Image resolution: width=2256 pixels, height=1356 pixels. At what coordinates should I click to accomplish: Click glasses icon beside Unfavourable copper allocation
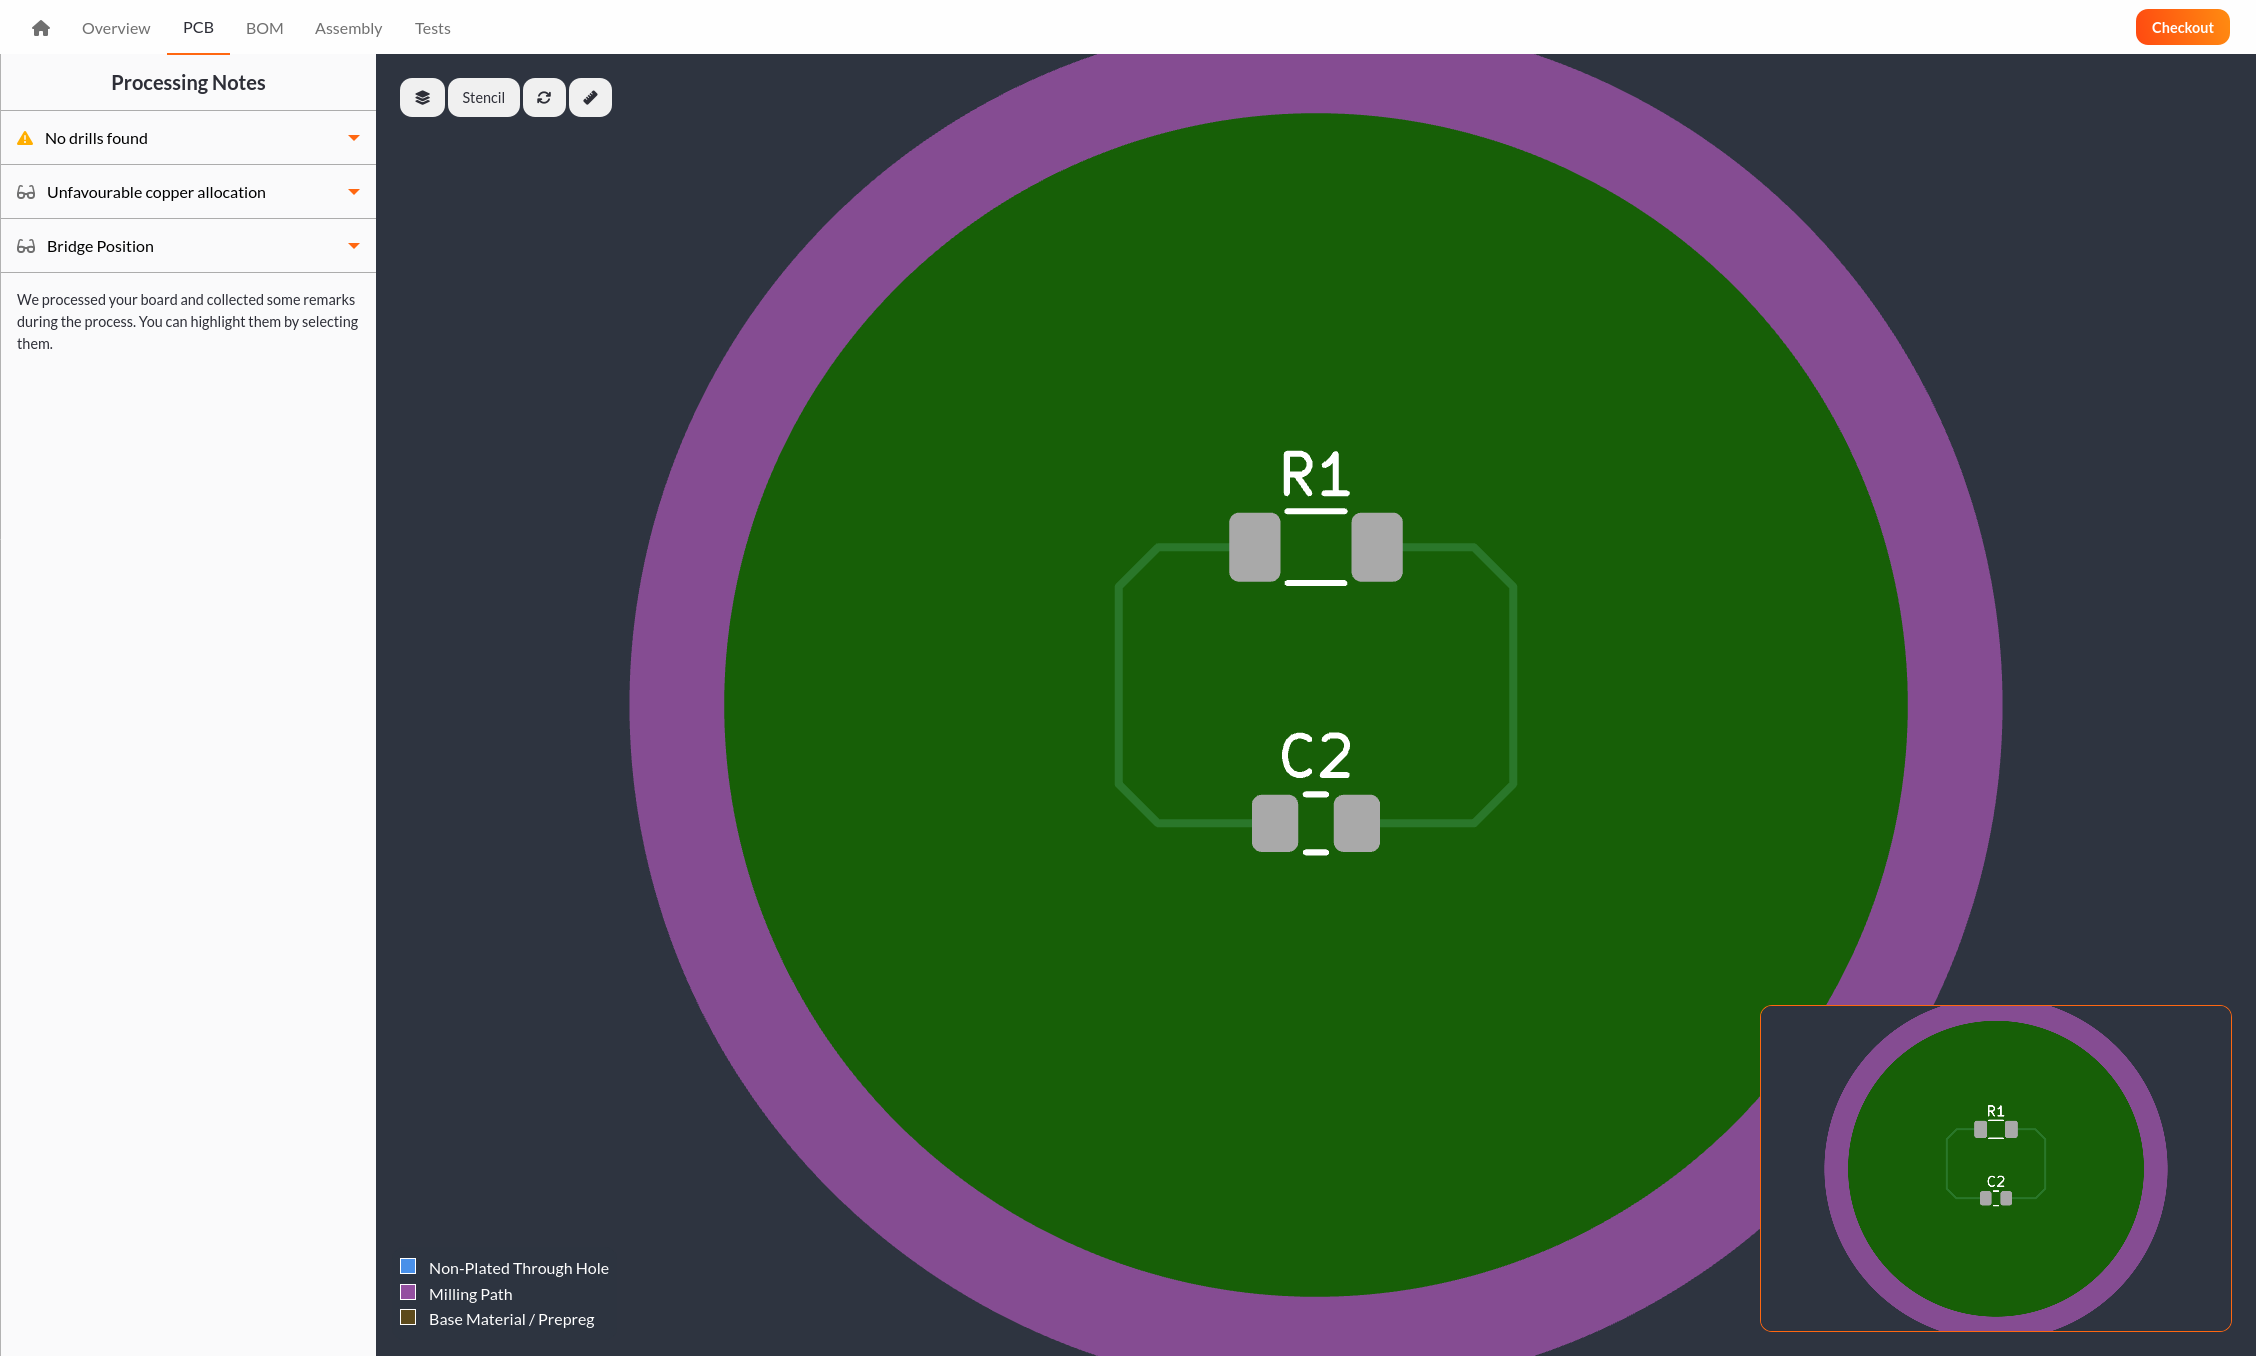point(26,192)
